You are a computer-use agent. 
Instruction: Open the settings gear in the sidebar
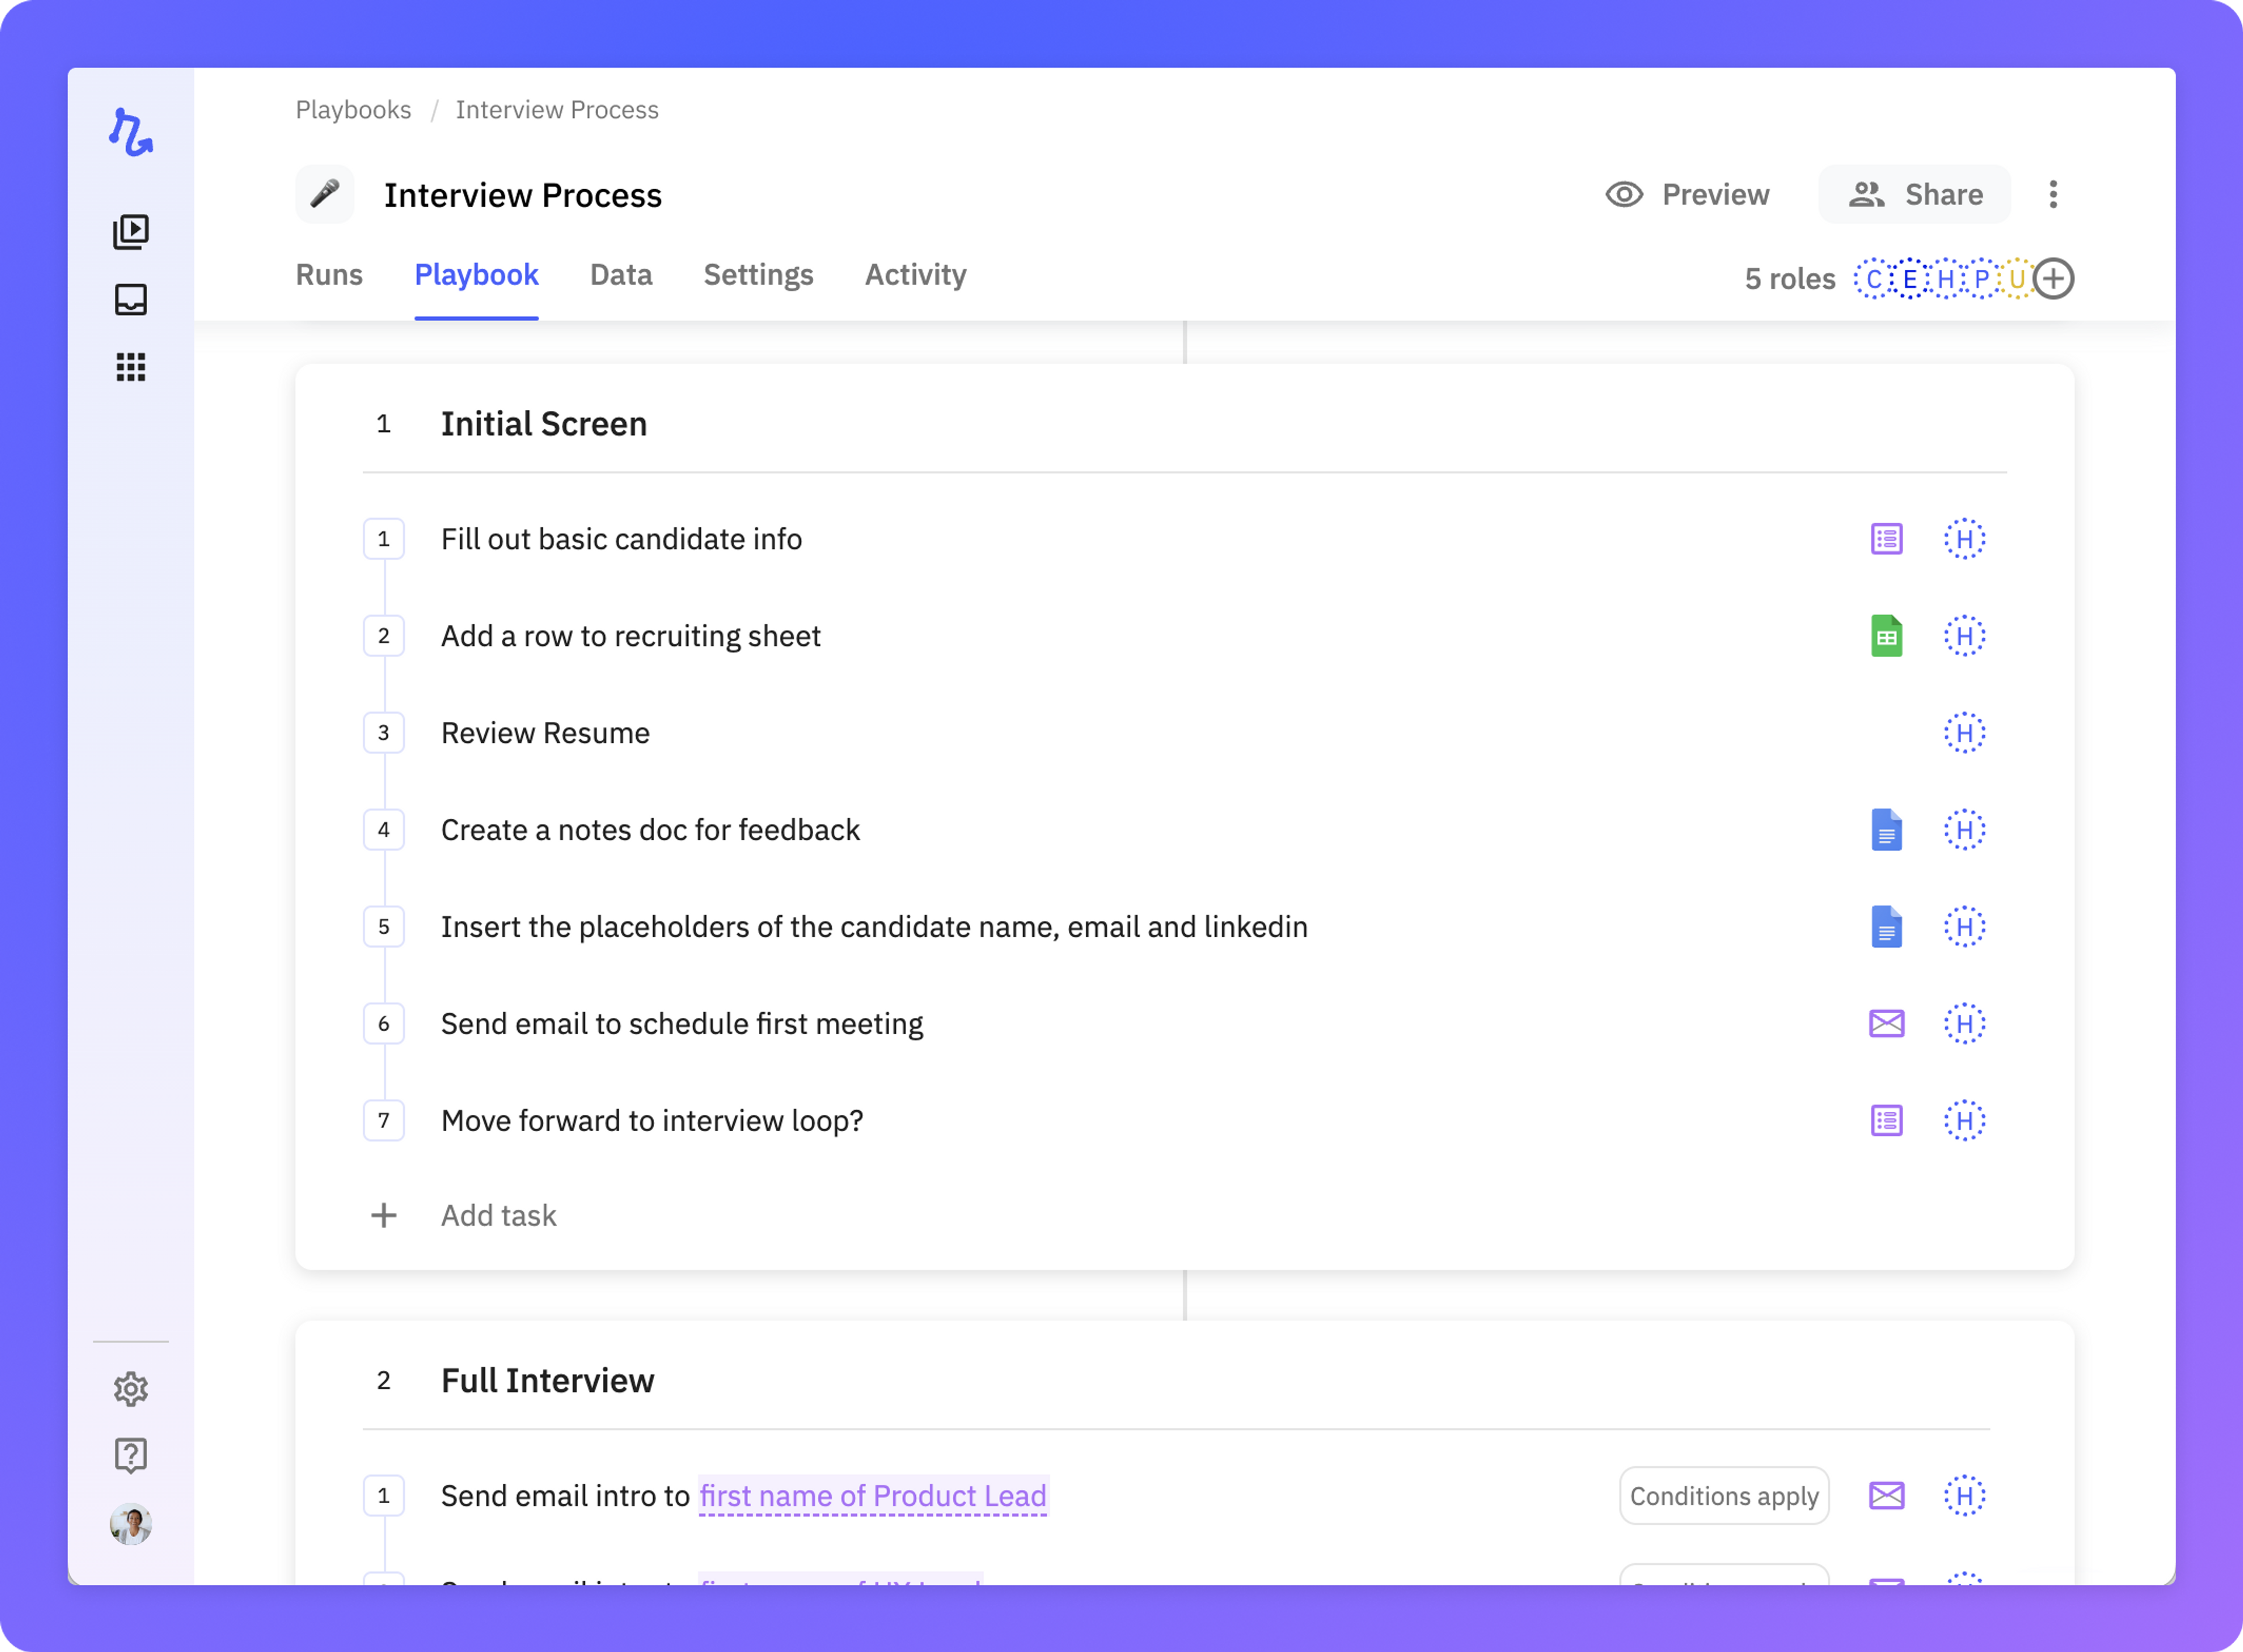[x=131, y=1389]
